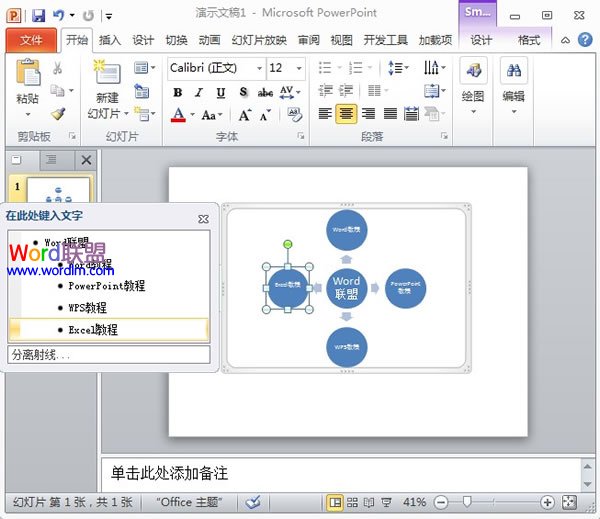The image size is (600, 519).
Task: Decrease font size with small A
Action: pyautogui.click(x=265, y=115)
